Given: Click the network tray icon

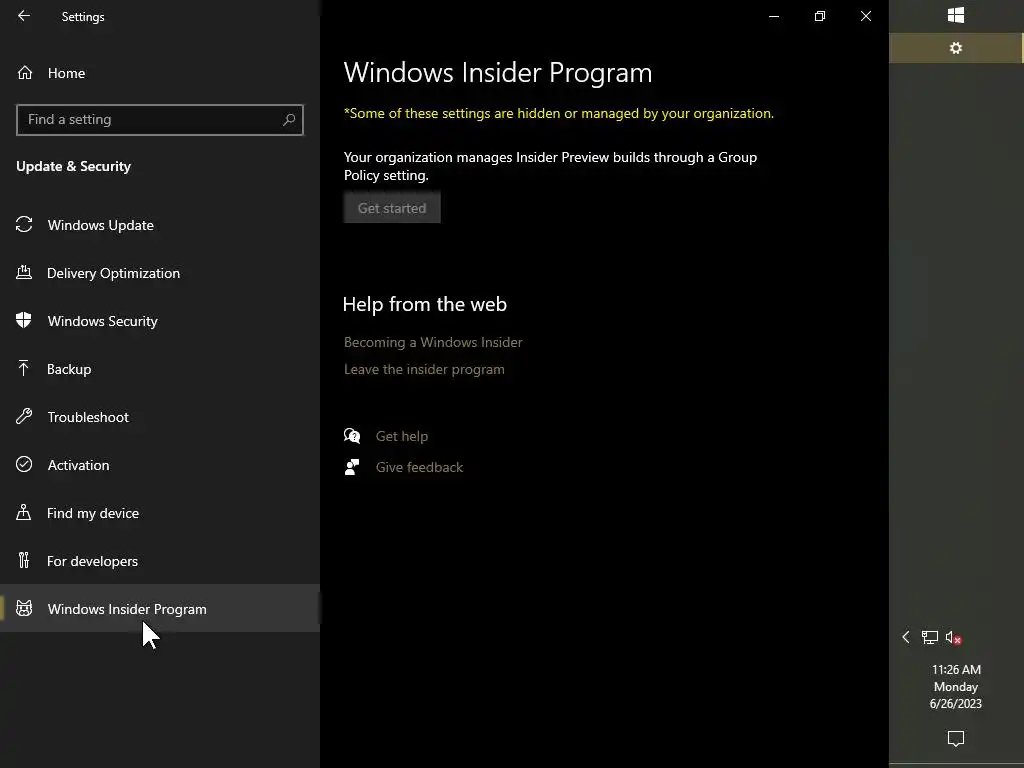Looking at the screenshot, I should (x=930, y=637).
